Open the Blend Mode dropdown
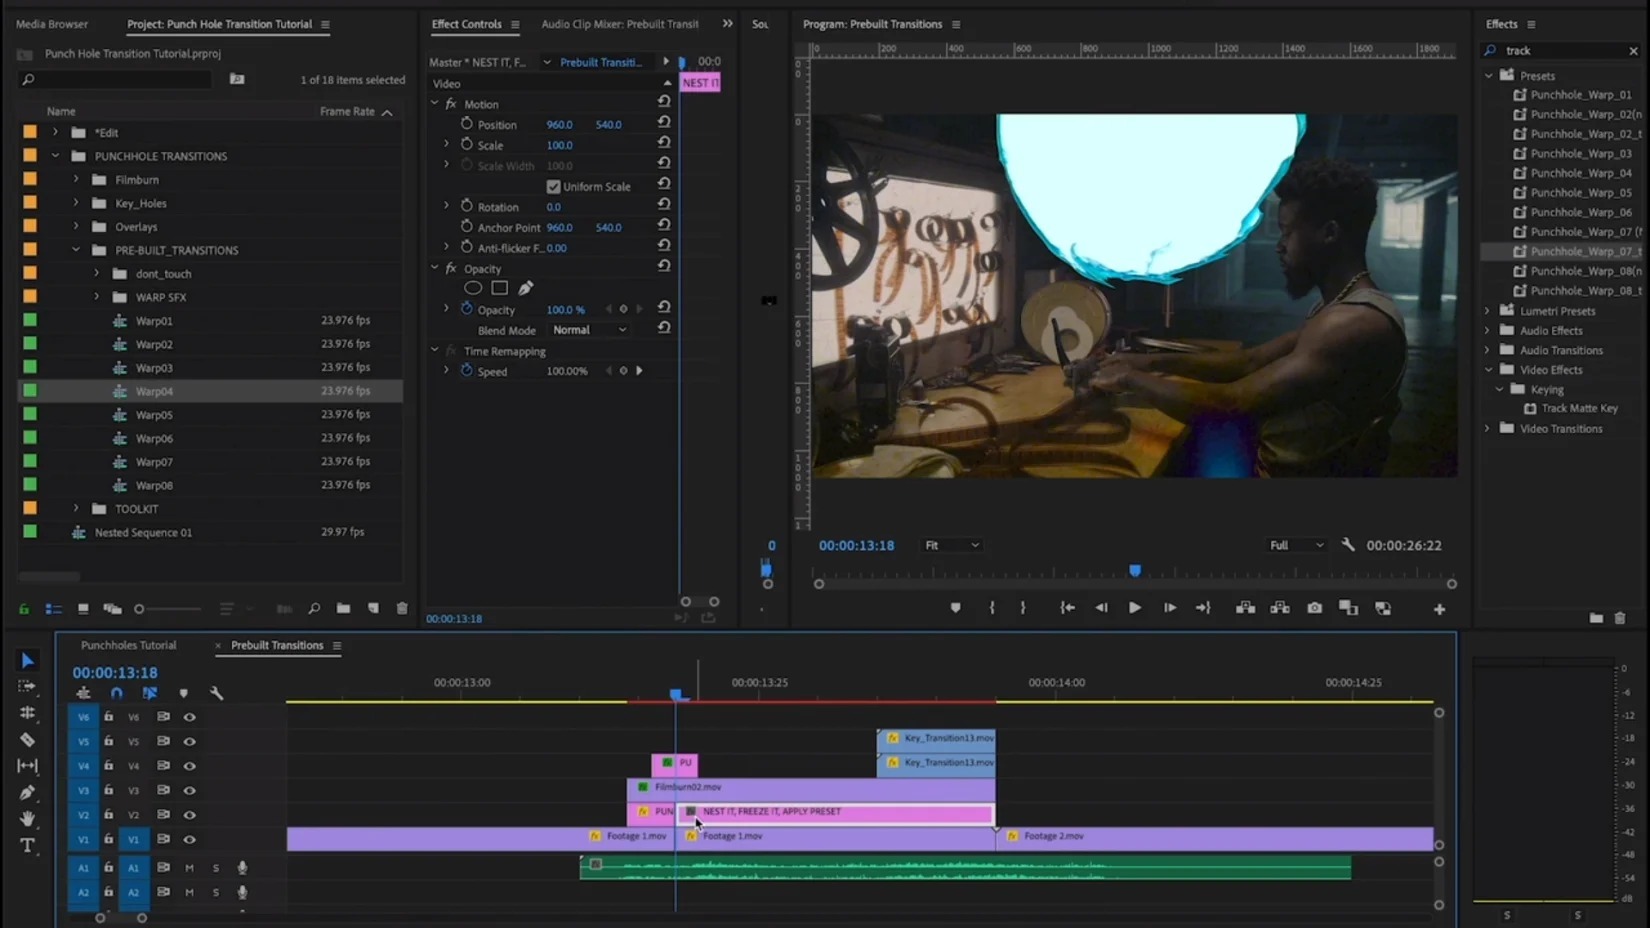Image resolution: width=1650 pixels, height=928 pixels. (589, 330)
